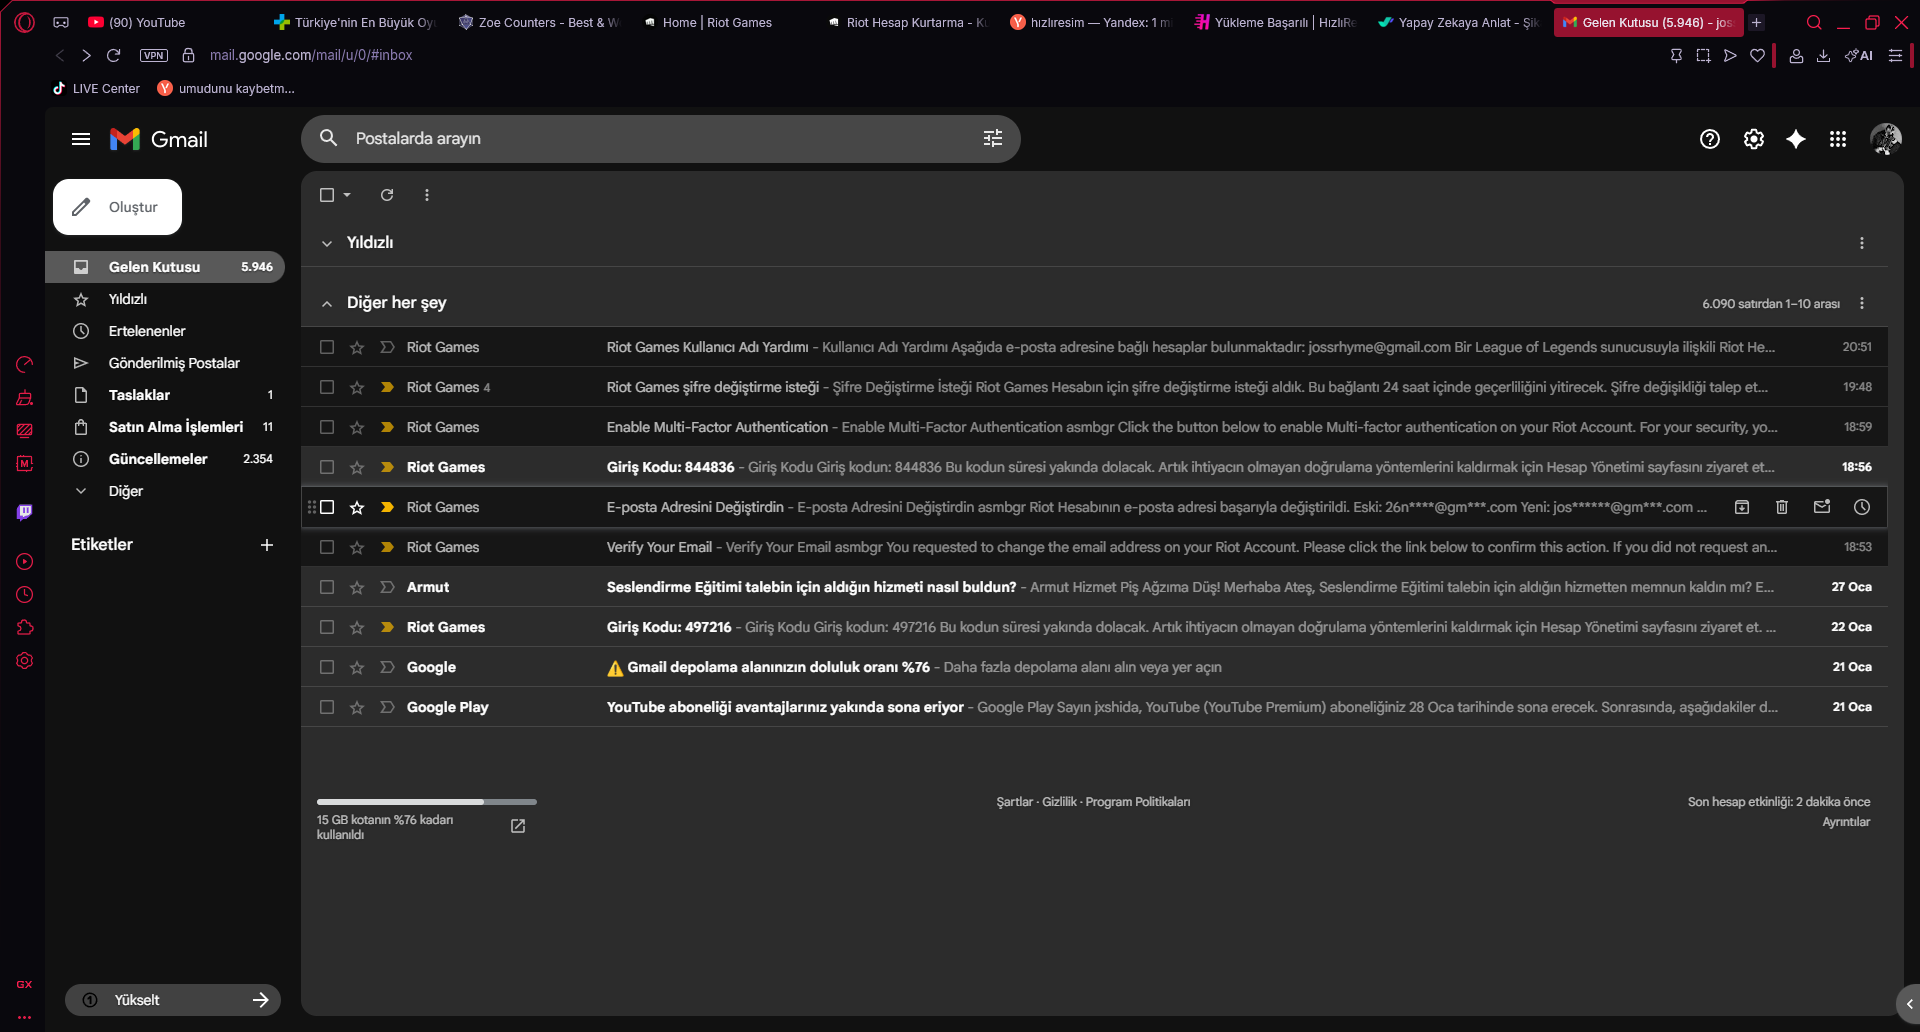Click the search options filter icon

(992, 139)
